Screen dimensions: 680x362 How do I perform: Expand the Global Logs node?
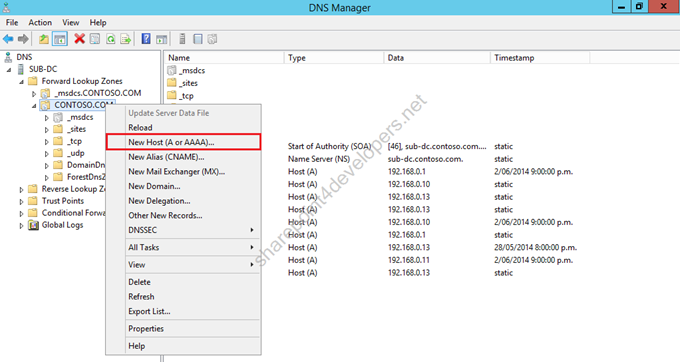tap(21, 225)
